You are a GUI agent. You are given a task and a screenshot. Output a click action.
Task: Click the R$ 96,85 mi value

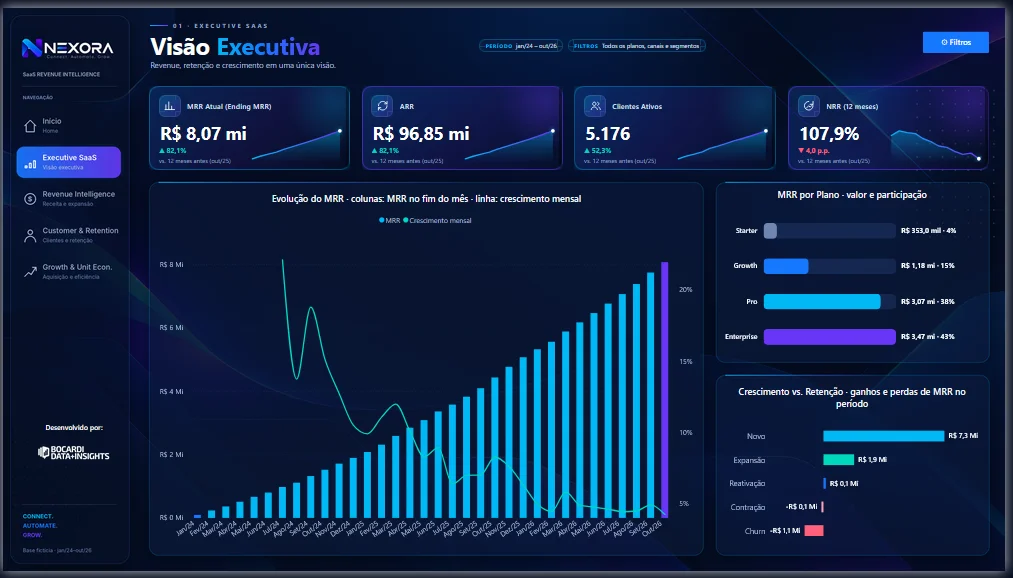point(421,134)
